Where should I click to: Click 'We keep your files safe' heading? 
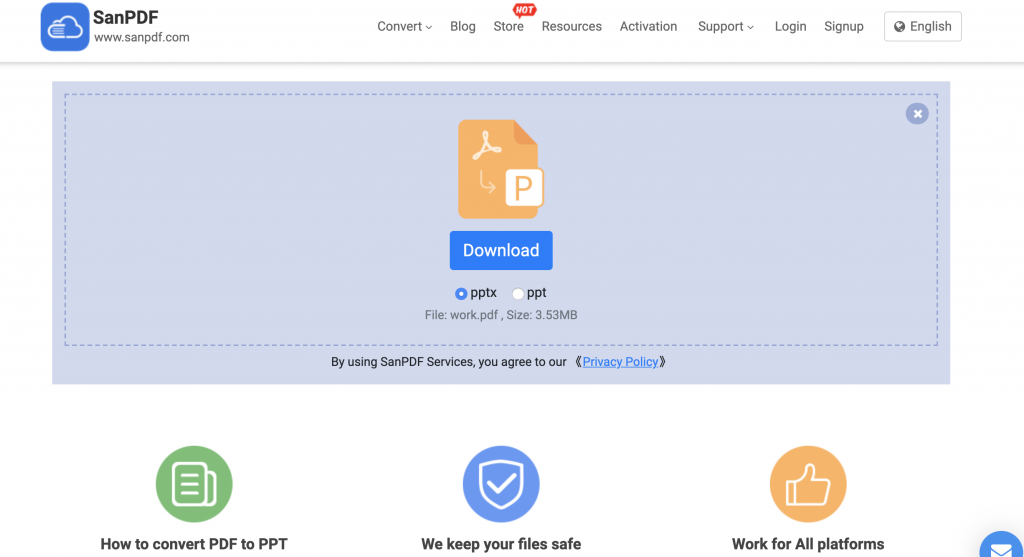tap(501, 544)
